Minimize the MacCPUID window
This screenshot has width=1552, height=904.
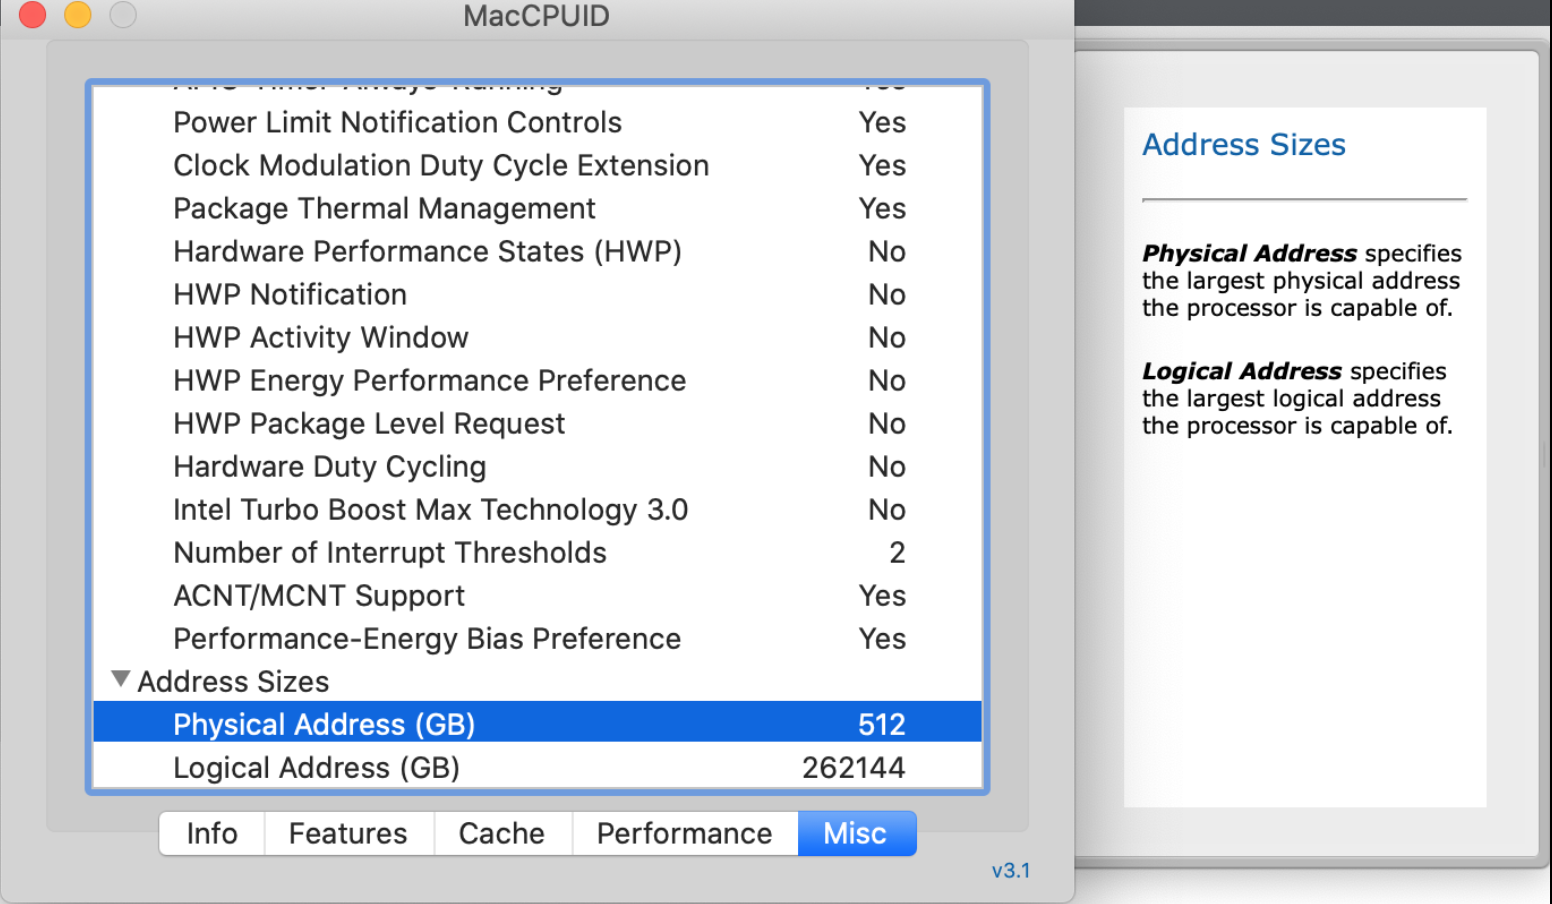pyautogui.click(x=78, y=15)
